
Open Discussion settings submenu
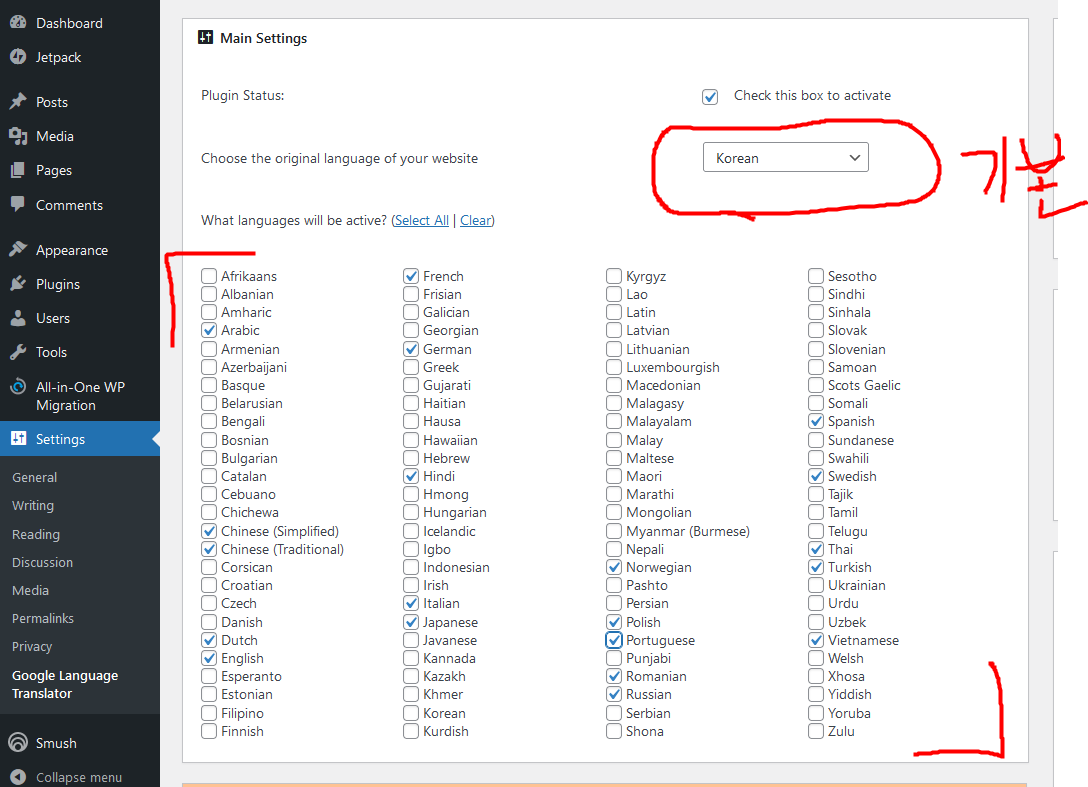(42, 562)
